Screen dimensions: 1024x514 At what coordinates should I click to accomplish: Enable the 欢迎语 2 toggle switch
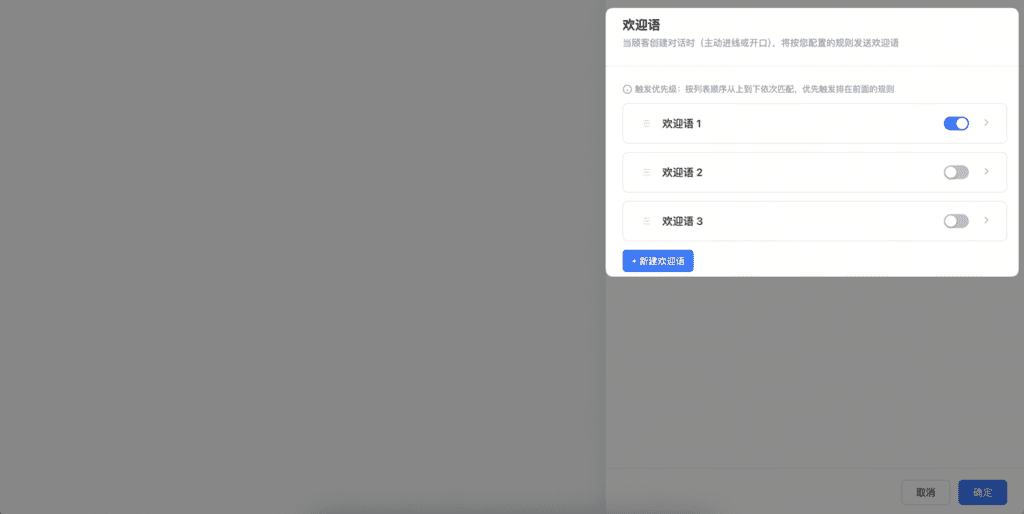point(956,172)
